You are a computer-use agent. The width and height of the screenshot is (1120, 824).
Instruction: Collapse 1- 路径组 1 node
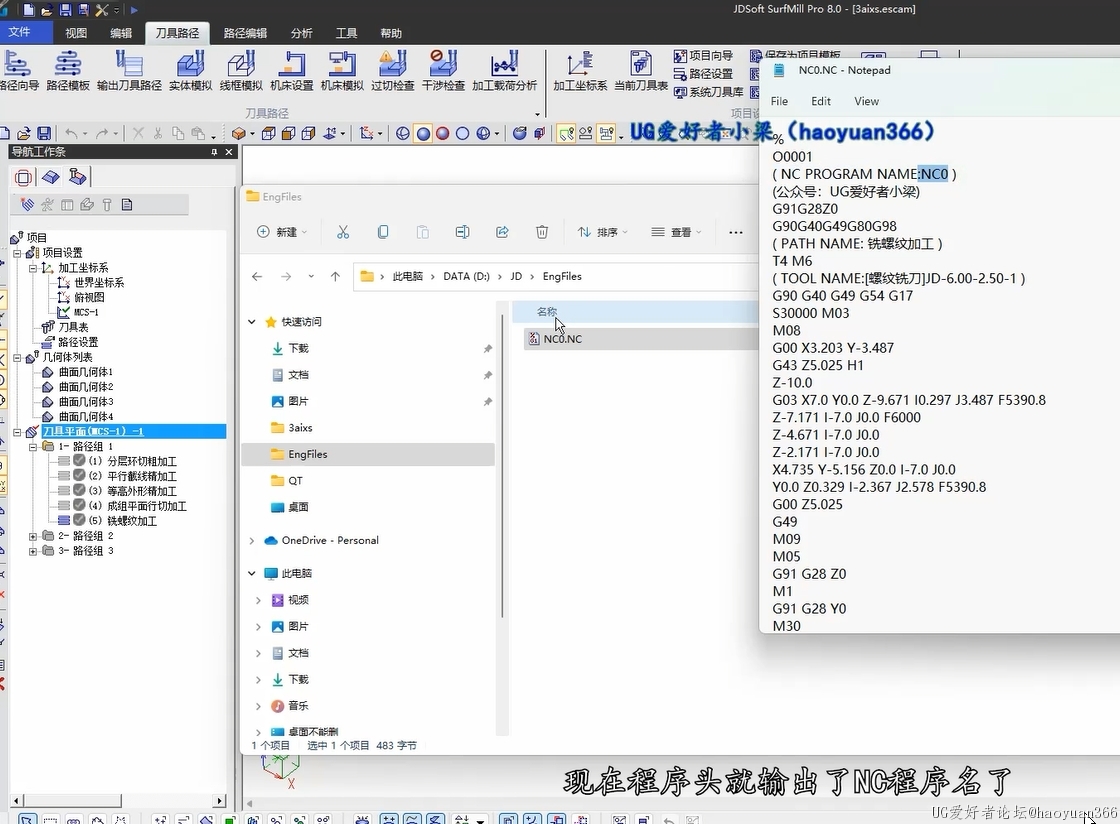(x=33, y=447)
